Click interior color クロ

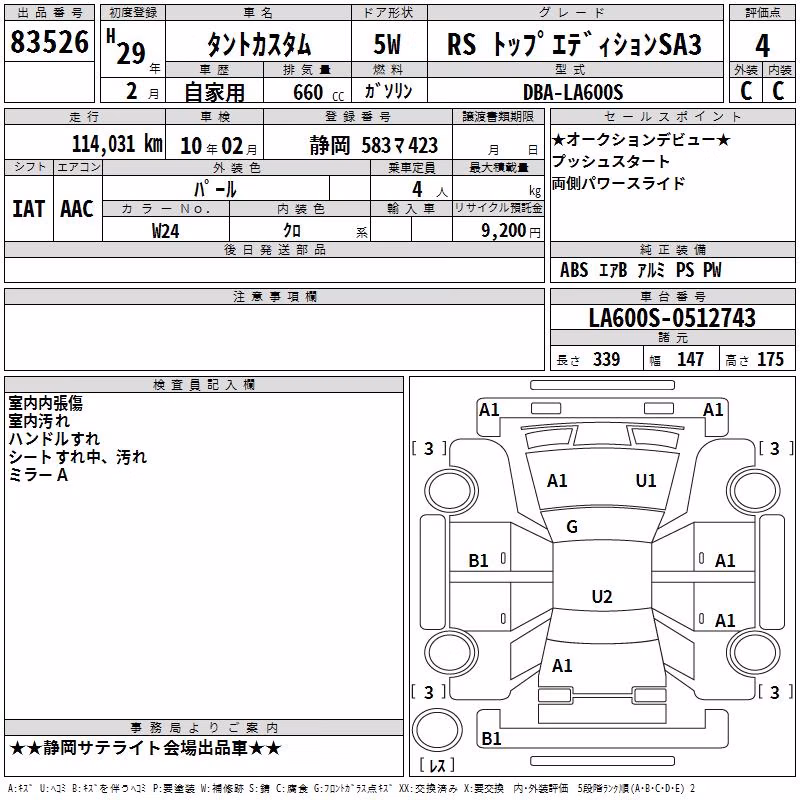(292, 231)
